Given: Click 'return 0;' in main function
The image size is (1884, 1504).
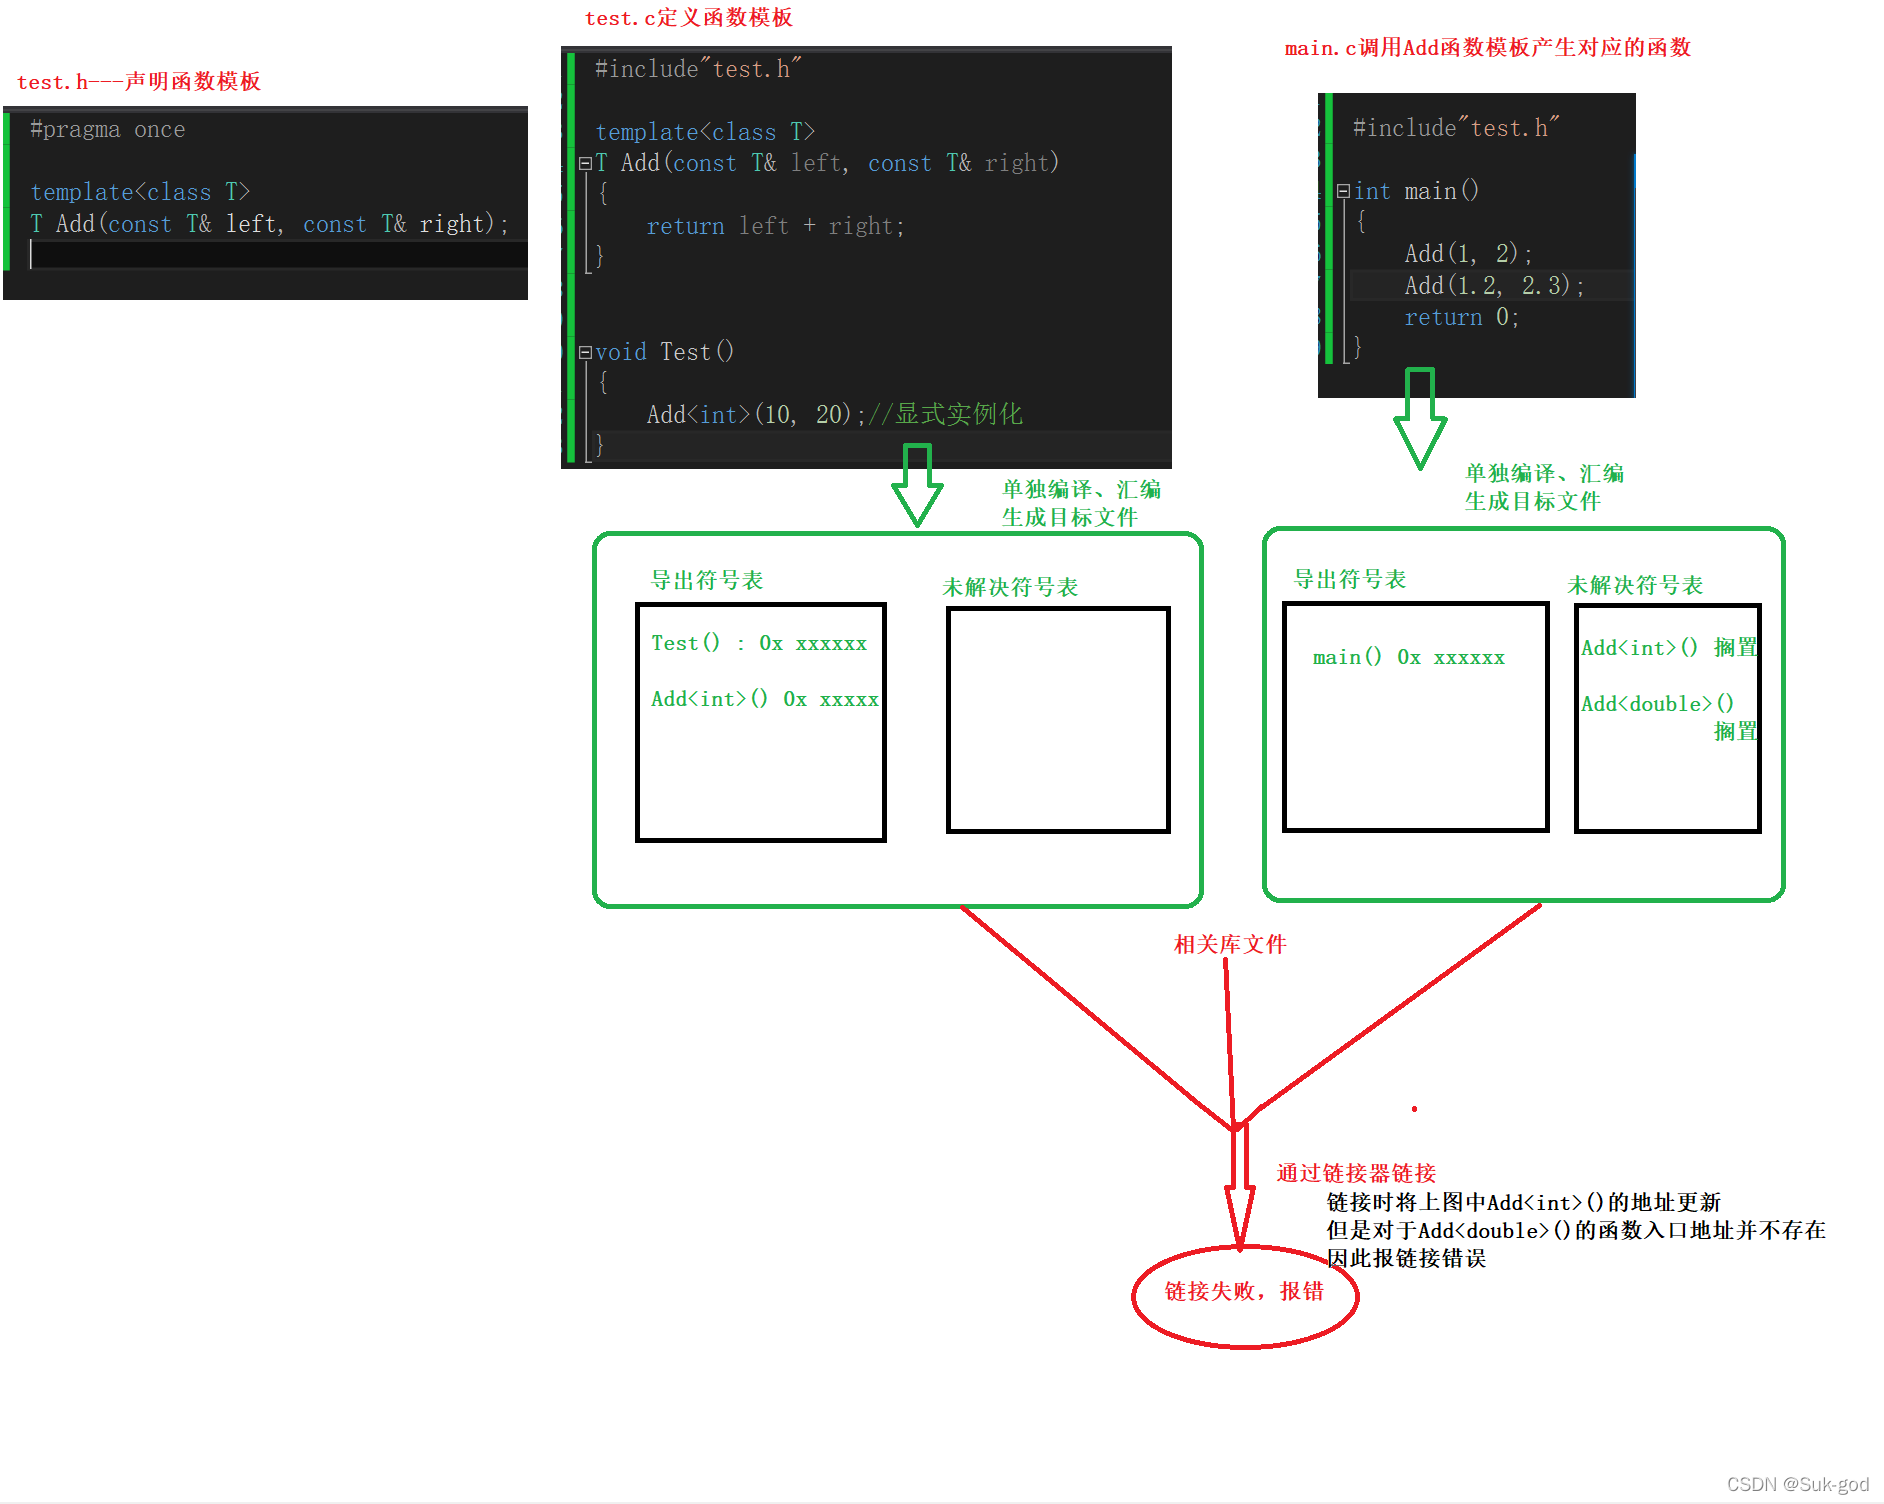Looking at the screenshot, I should 1462,317.
